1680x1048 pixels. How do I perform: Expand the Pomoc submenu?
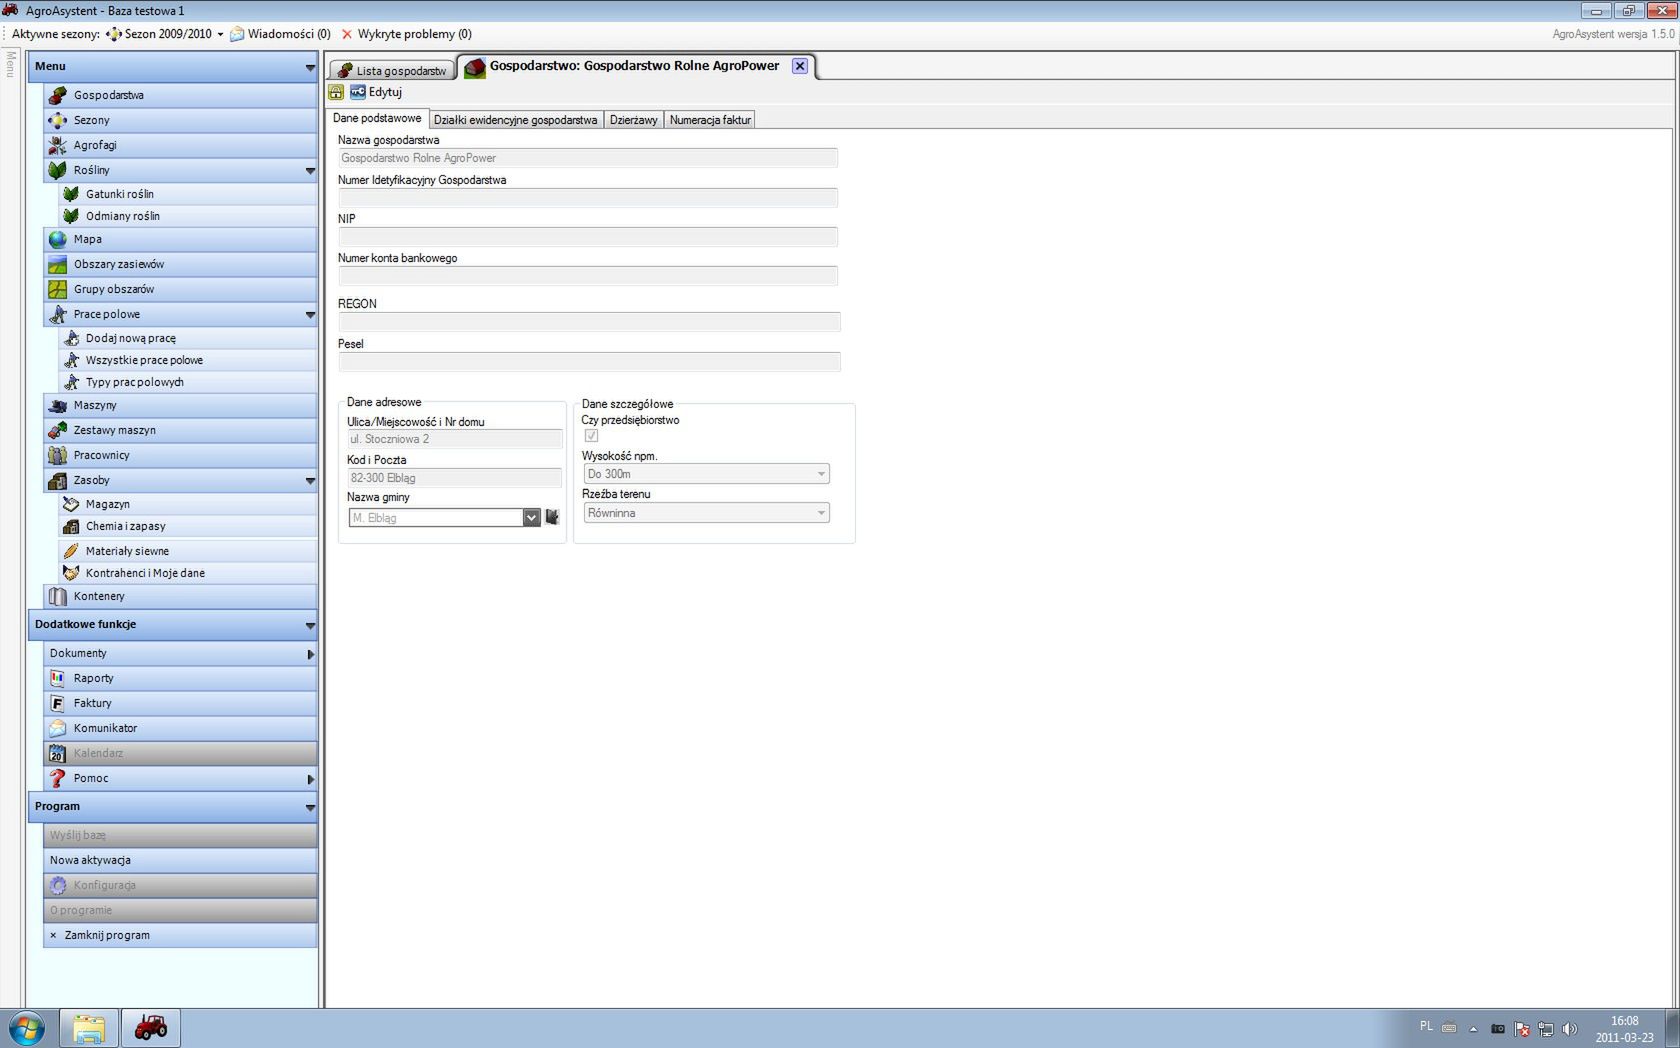coord(310,779)
